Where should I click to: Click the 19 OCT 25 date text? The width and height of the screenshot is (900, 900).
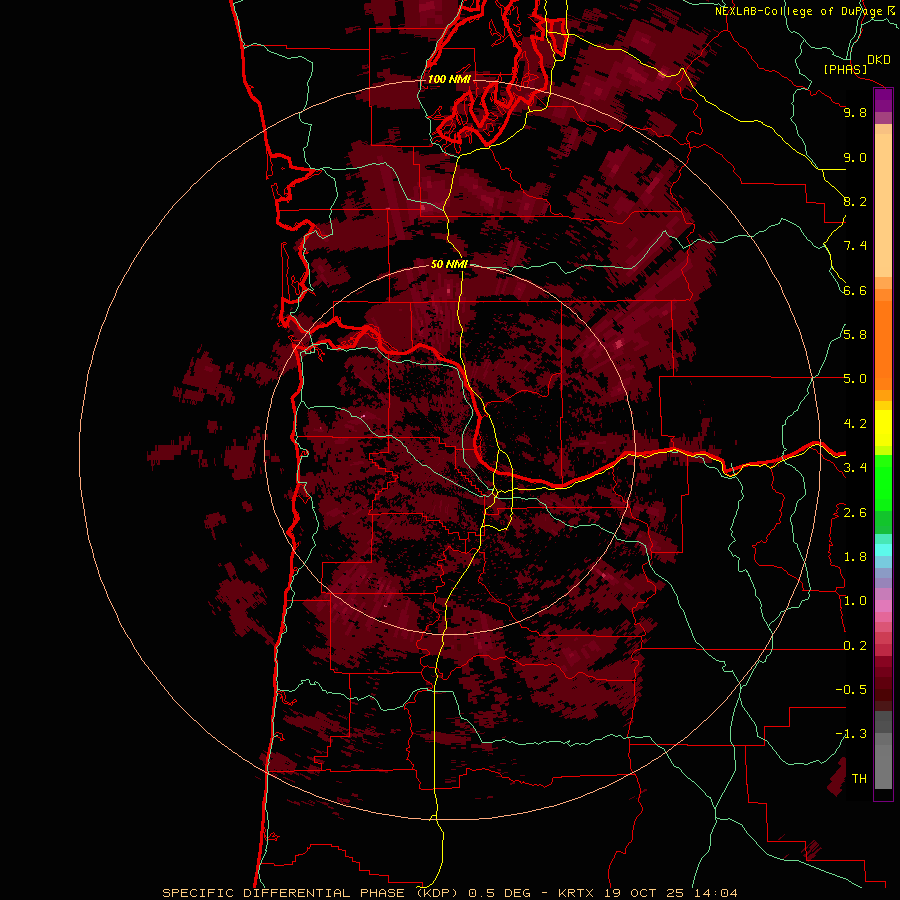pyautogui.click(x=645, y=893)
